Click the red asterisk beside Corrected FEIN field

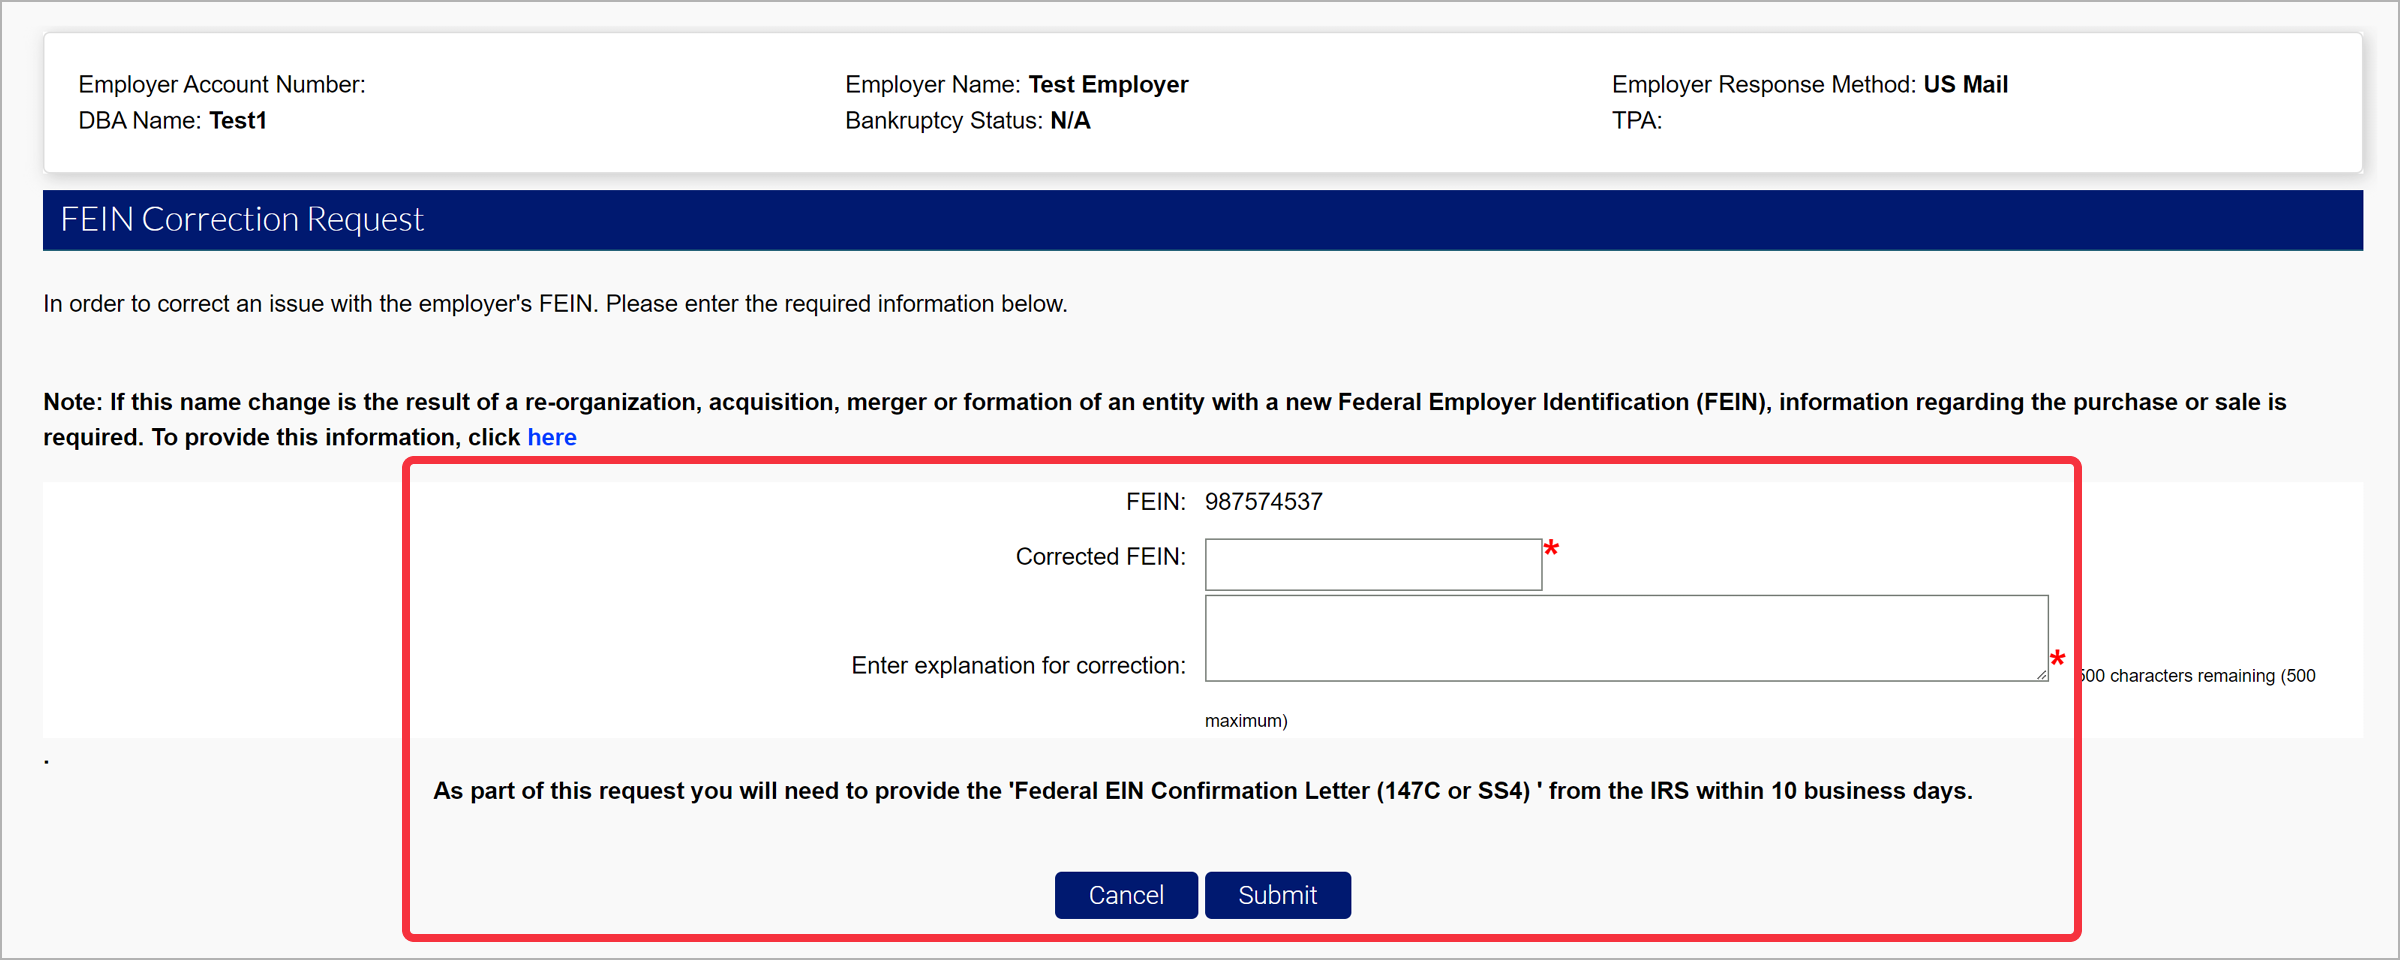[x=1551, y=549]
